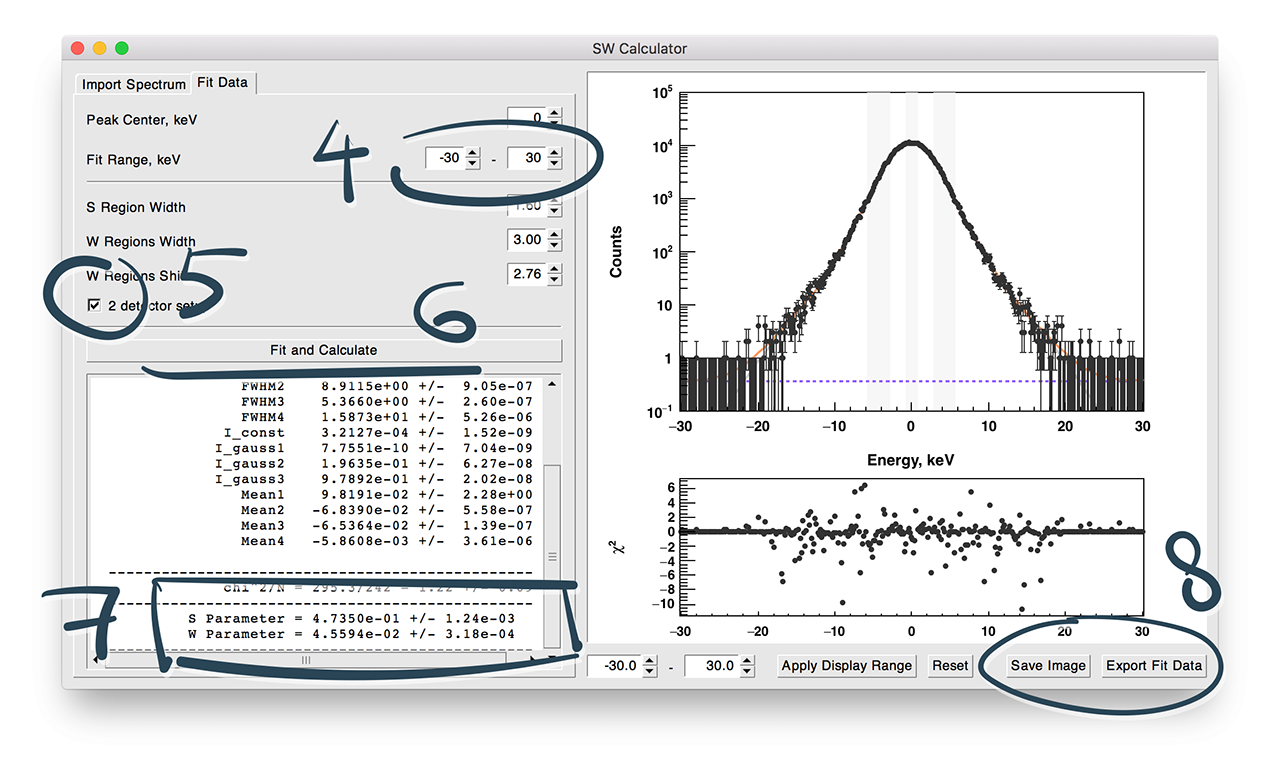This screenshot has width=1280, height=778.
Task: Click the Save Image button
Action: pyautogui.click(x=1047, y=666)
